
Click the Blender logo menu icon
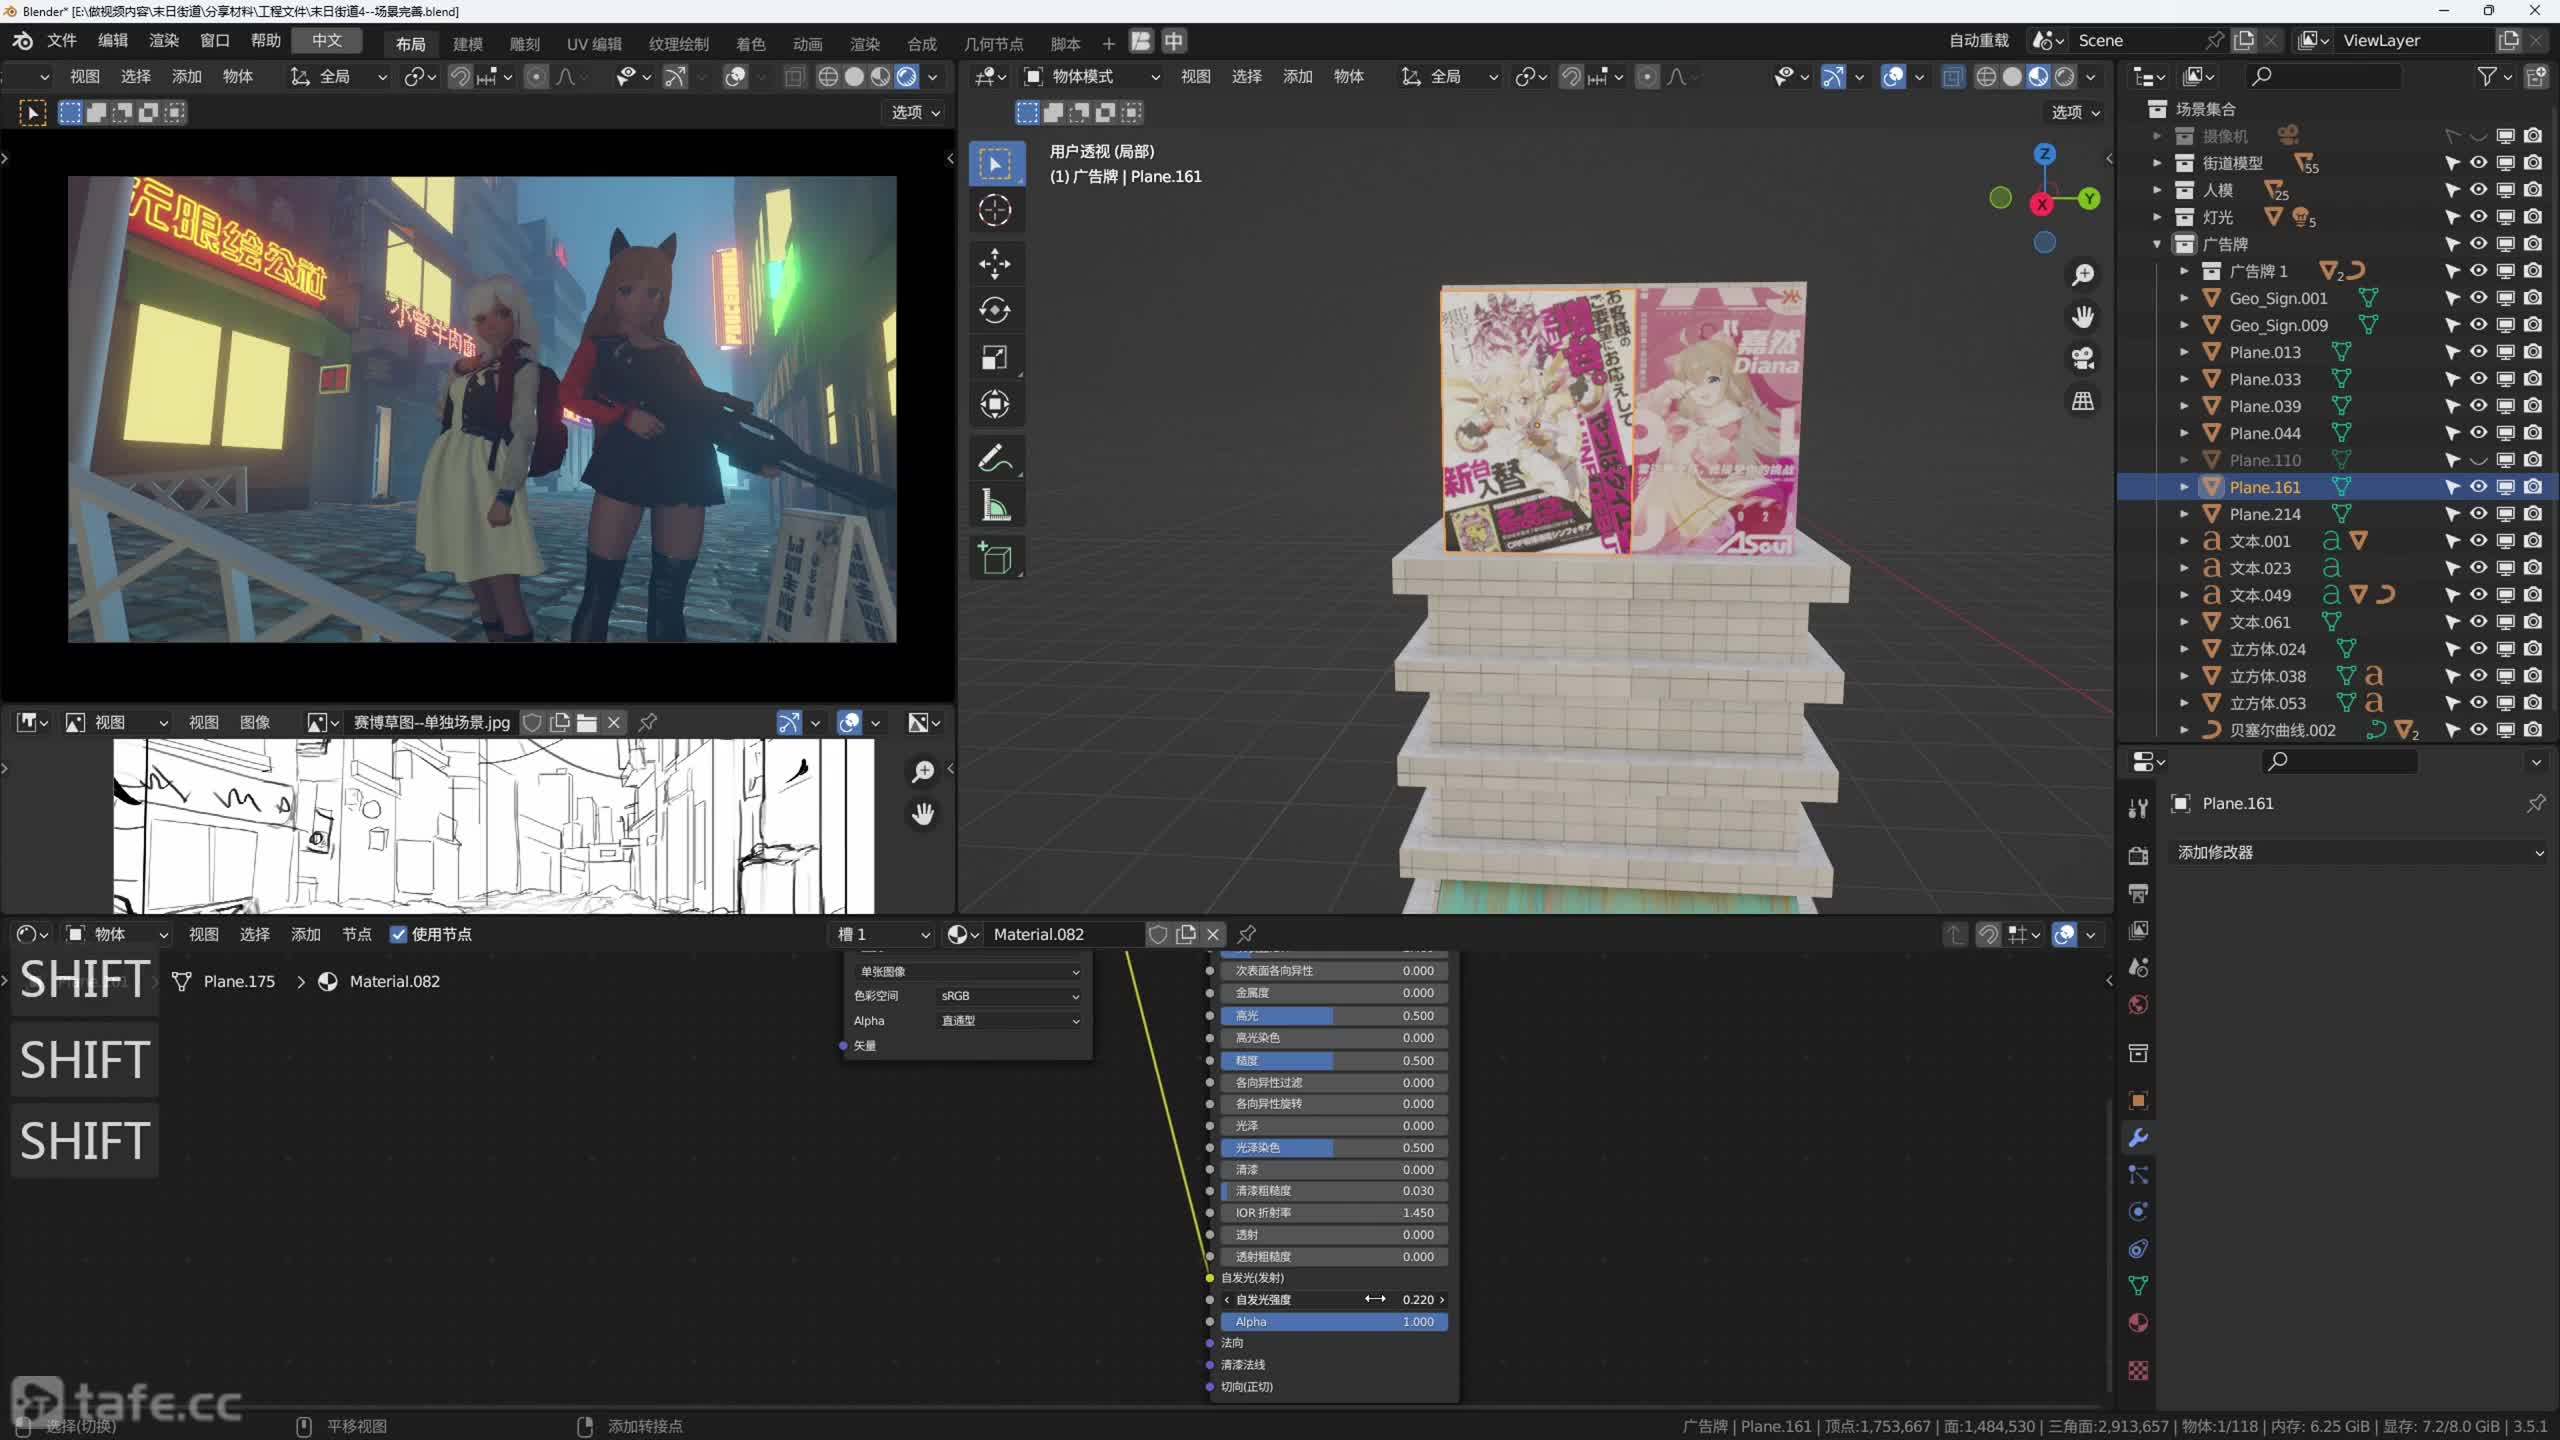point(22,41)
